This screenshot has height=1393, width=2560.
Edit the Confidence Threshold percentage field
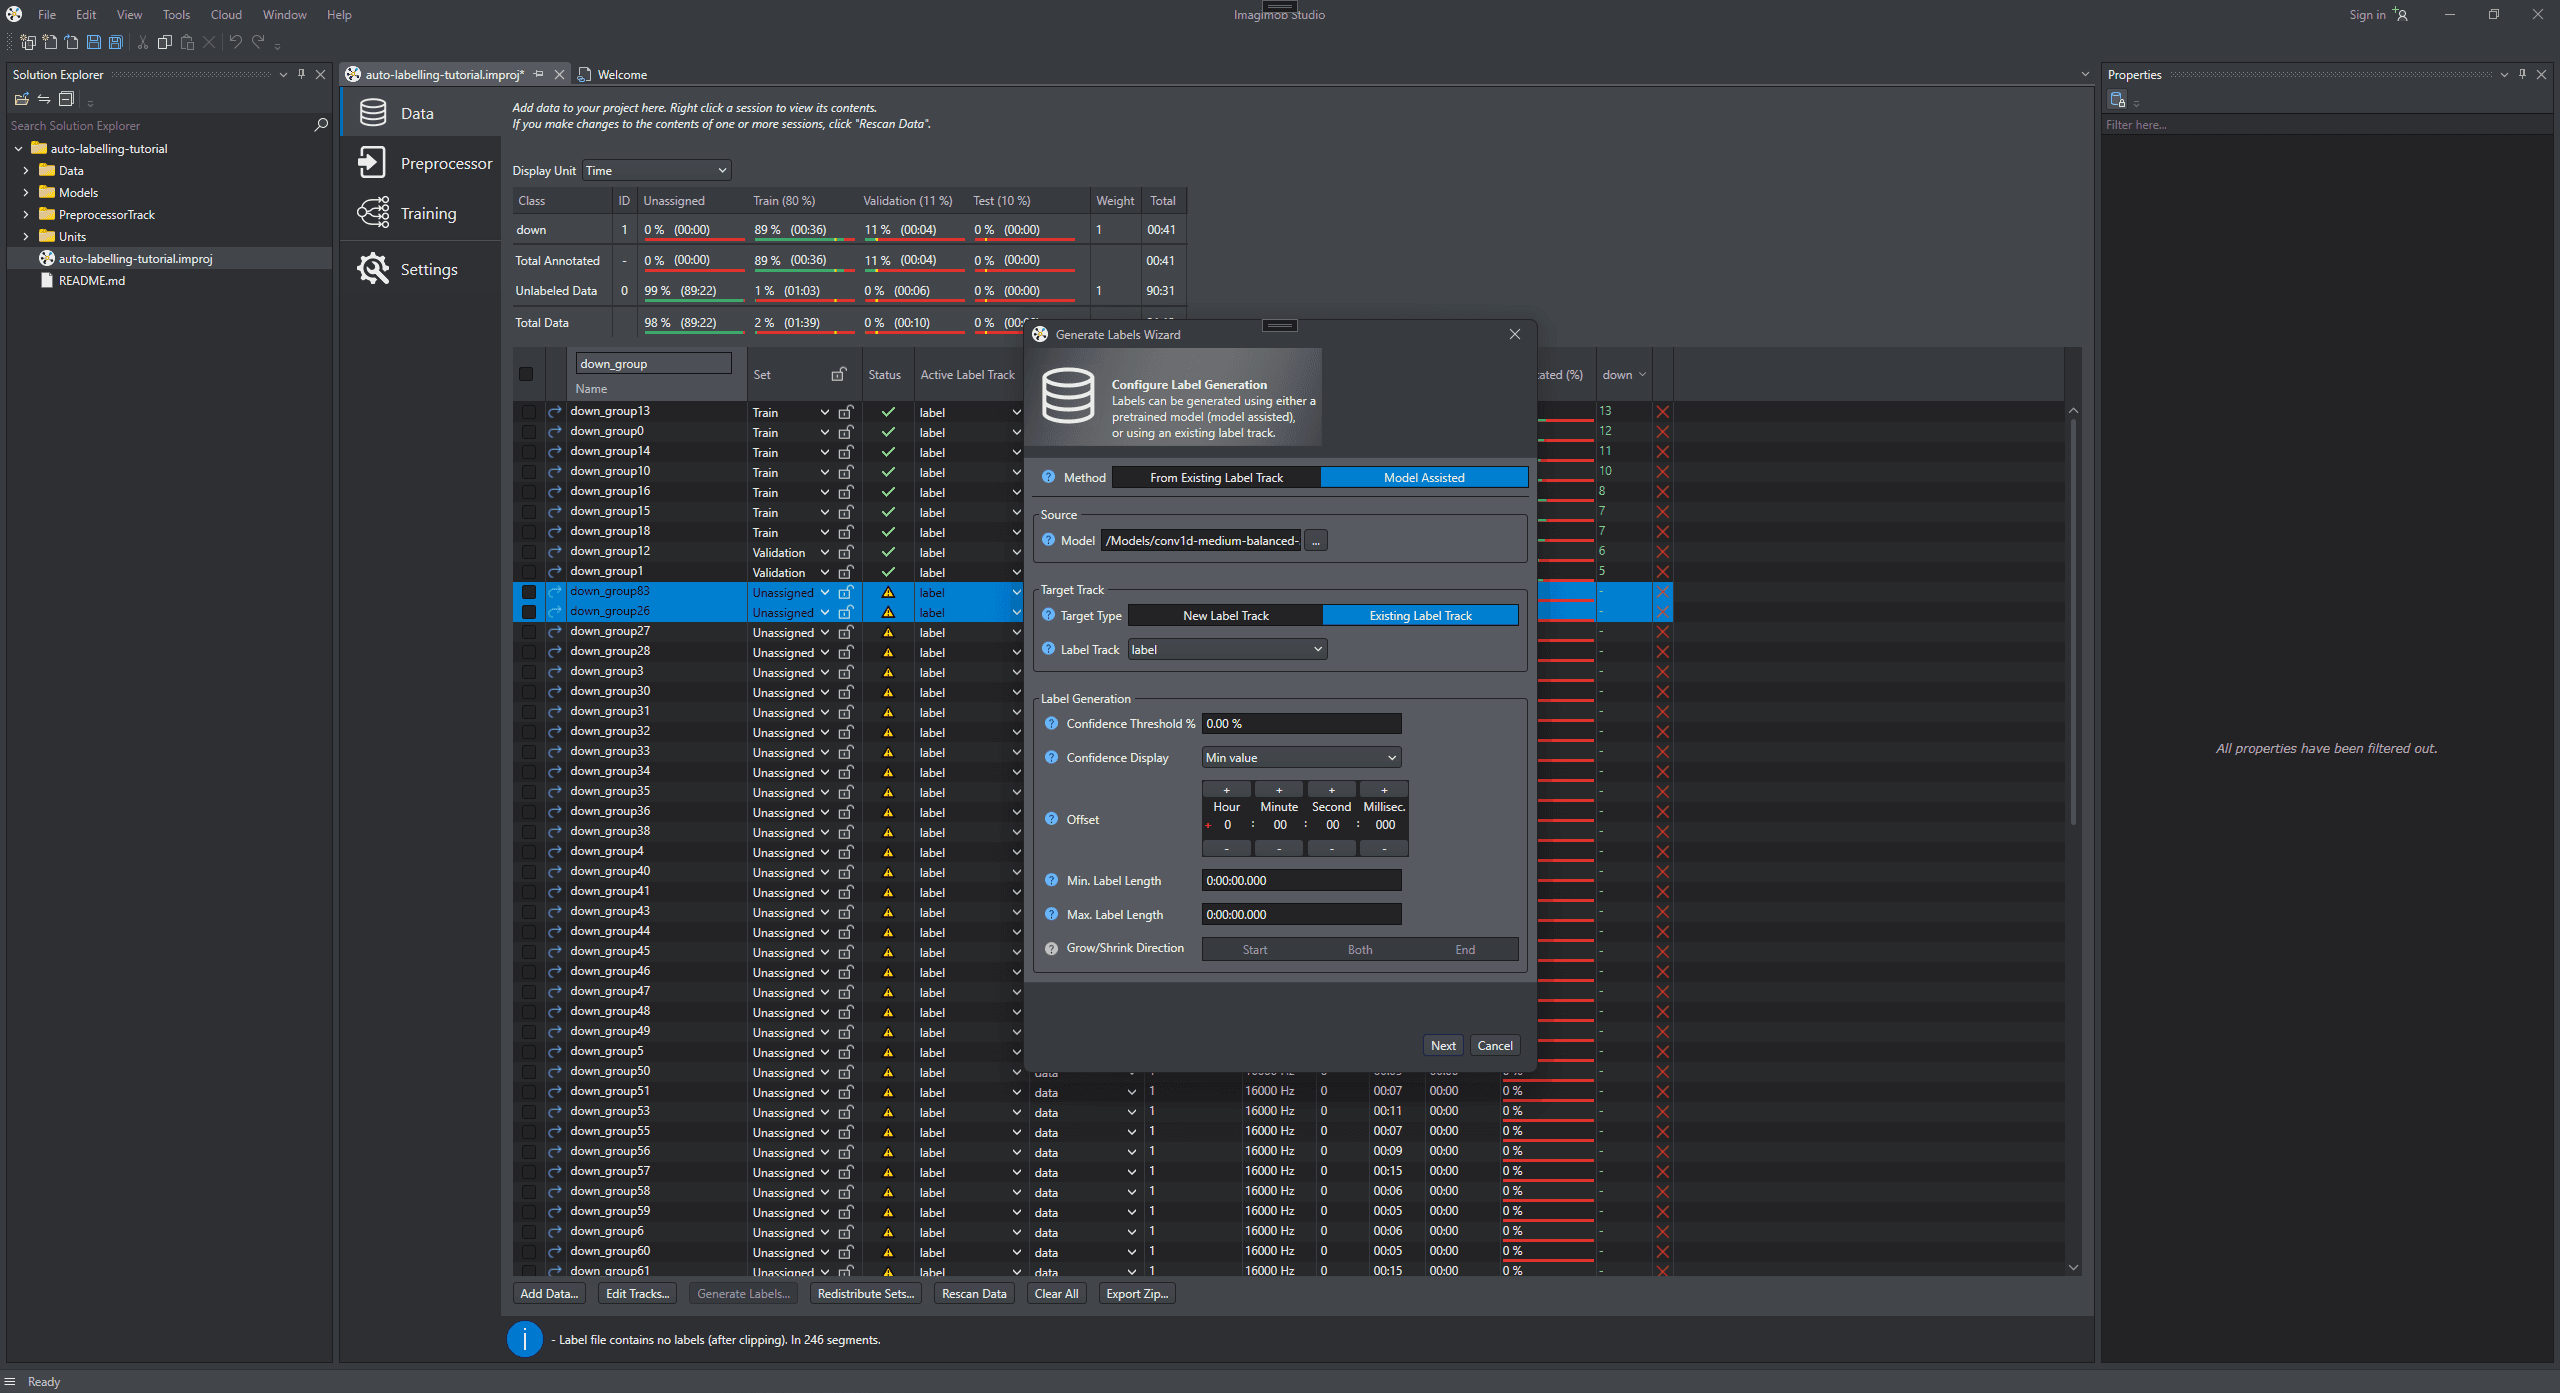[1298, 722]
